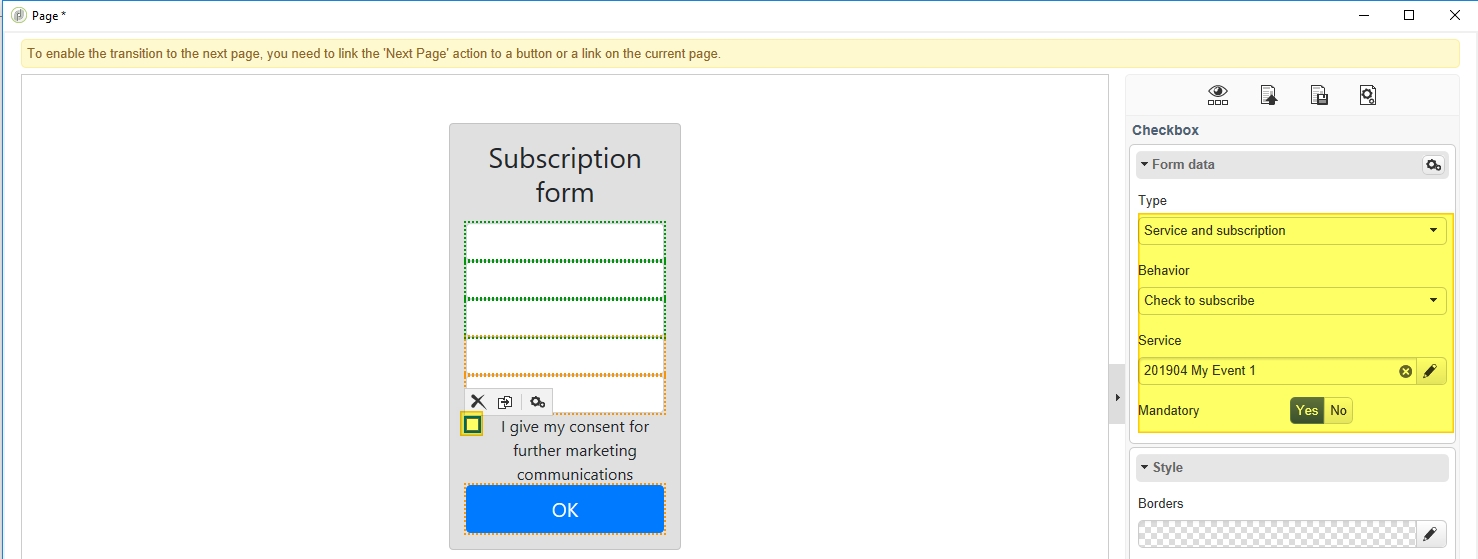
Task: Click the eye preview icon in right panel
Action: tap(1217, 95)
